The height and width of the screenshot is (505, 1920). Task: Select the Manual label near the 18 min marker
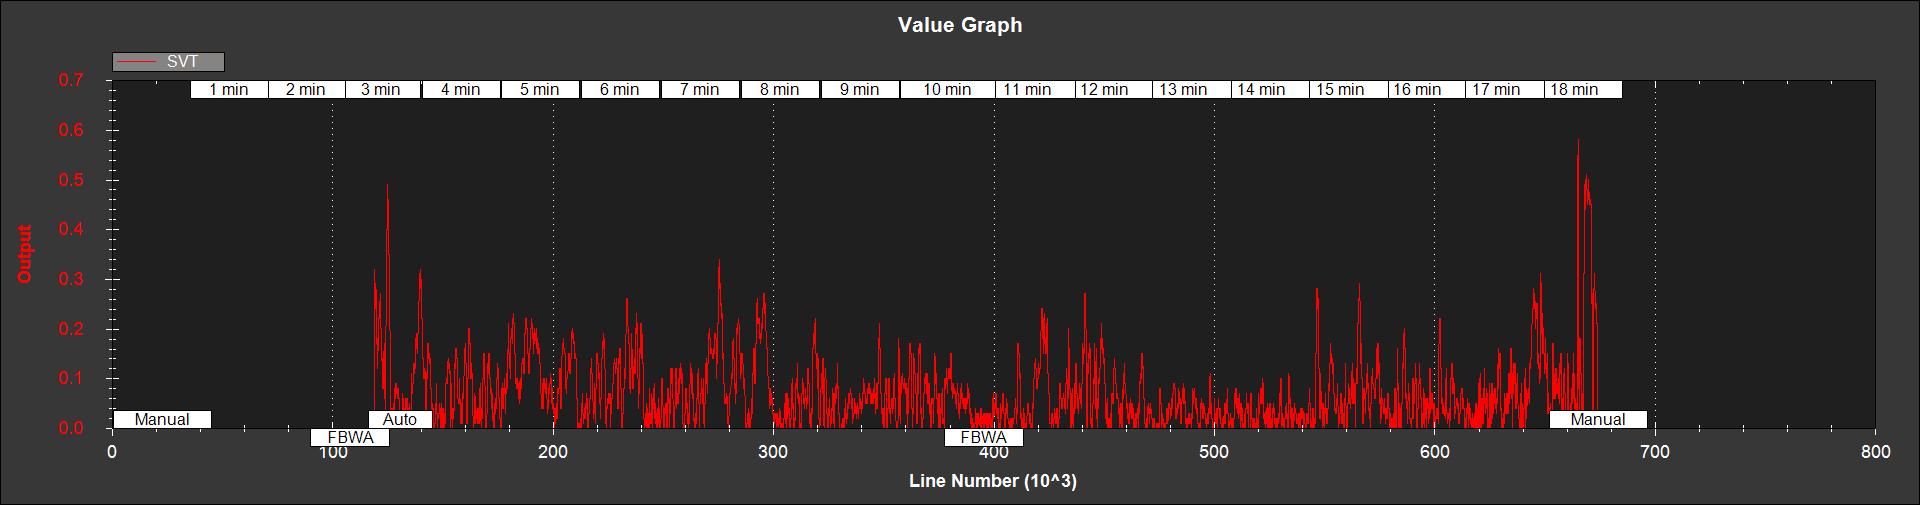[x=1597, y=420]
